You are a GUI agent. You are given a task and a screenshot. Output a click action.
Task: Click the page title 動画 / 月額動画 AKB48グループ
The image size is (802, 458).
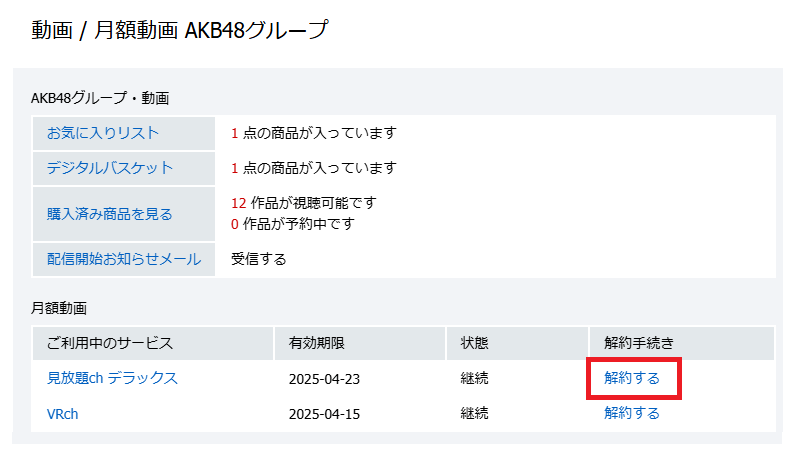pos(179,30)
